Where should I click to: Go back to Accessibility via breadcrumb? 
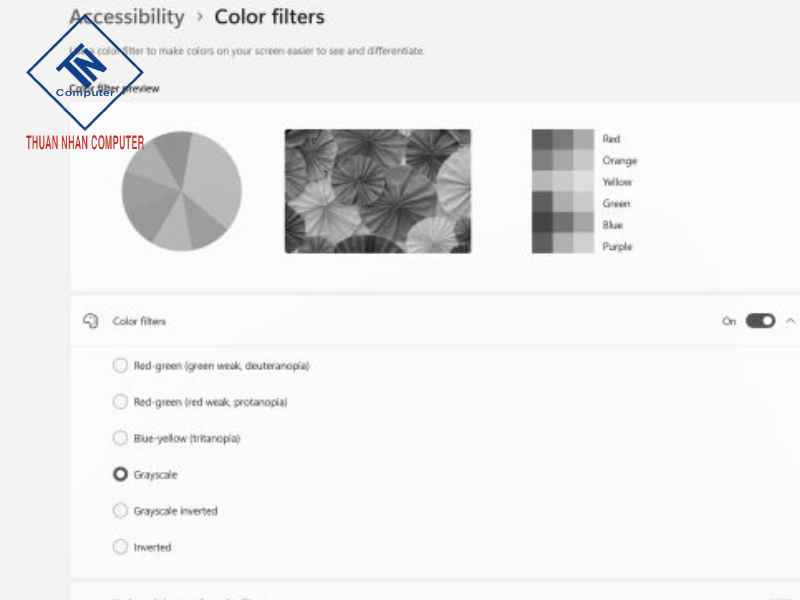(126, 17)
